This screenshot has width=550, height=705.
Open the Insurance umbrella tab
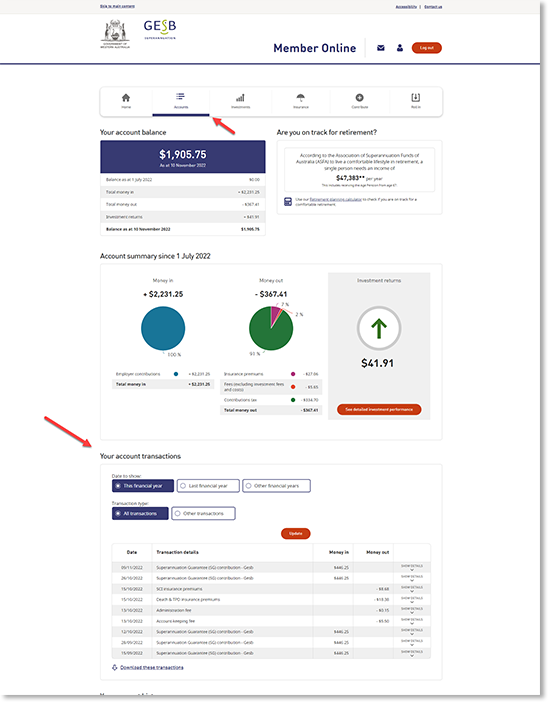tap(301, 102)
